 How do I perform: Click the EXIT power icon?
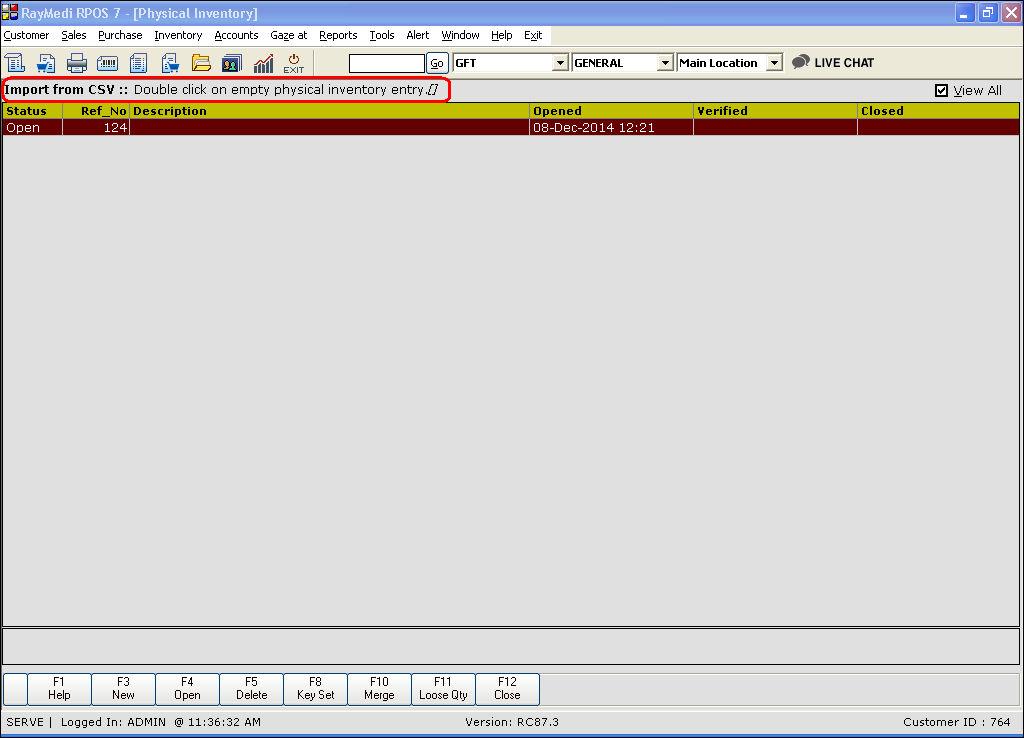tap(293, 63)
